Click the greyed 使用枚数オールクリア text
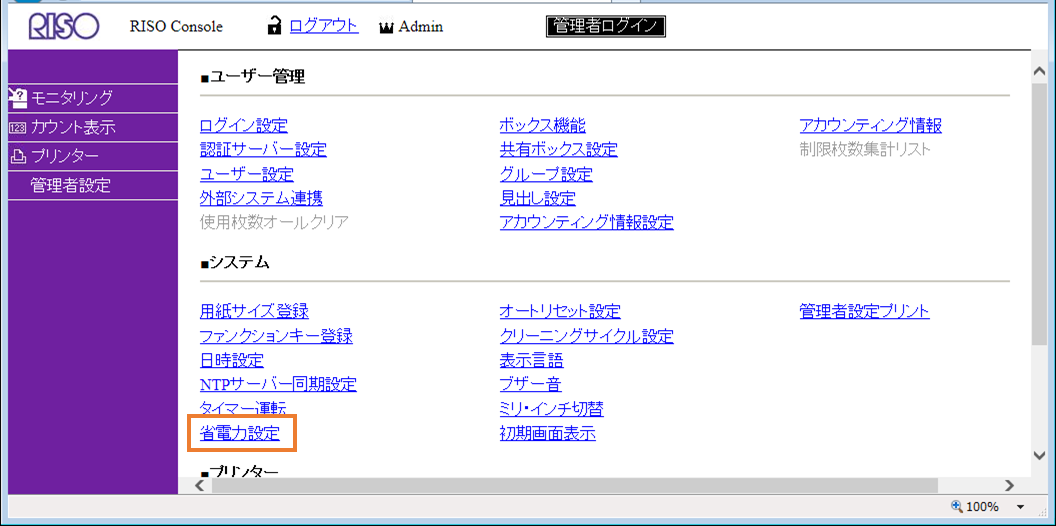Screen dimensions: 1056x526 (x=274, y=222)
